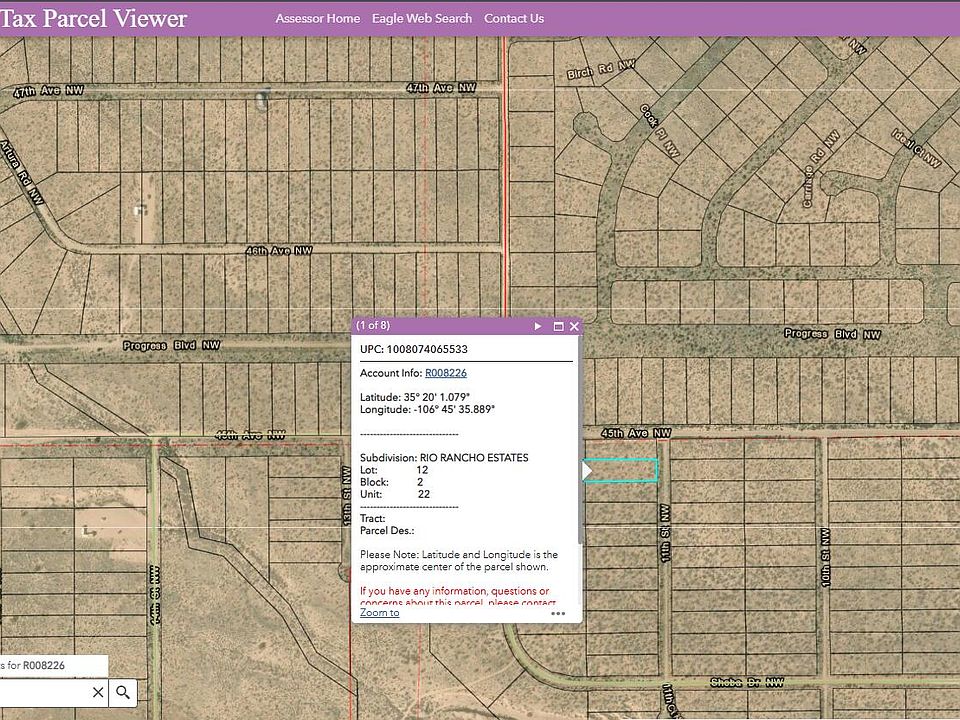Click the search input field

(x=44, y=692)
